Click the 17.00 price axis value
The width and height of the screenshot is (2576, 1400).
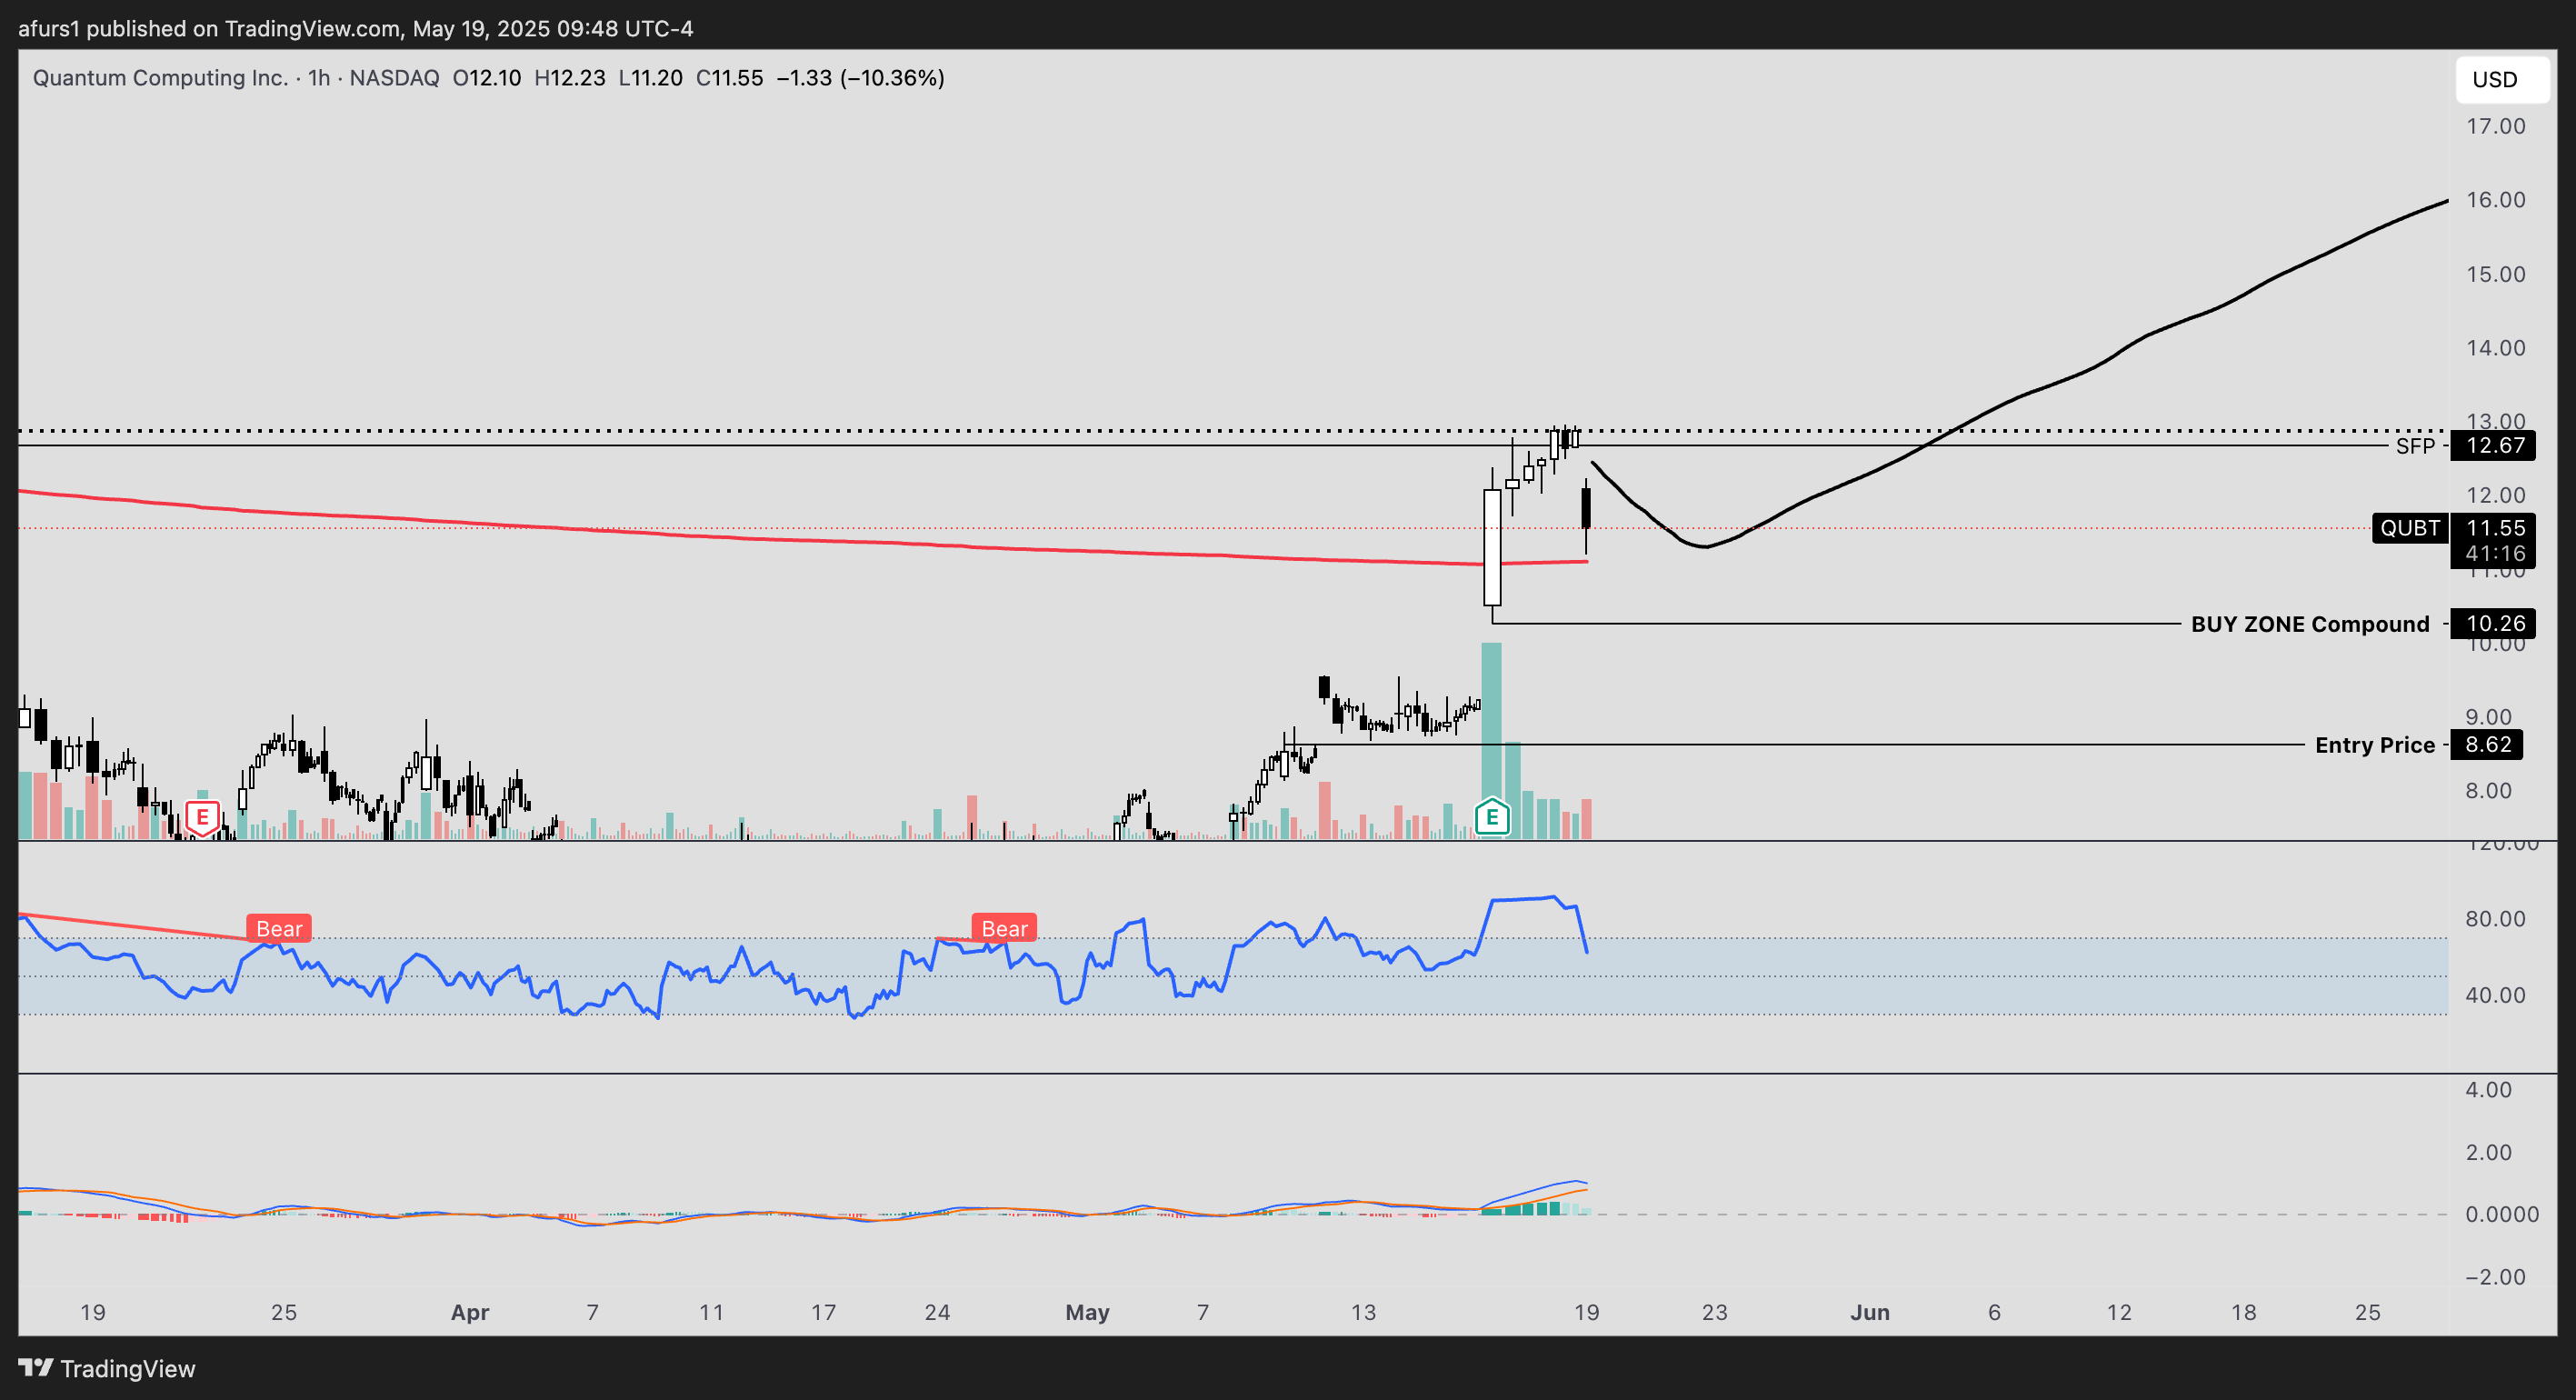pyautogui.click(x=2495, y=126)
